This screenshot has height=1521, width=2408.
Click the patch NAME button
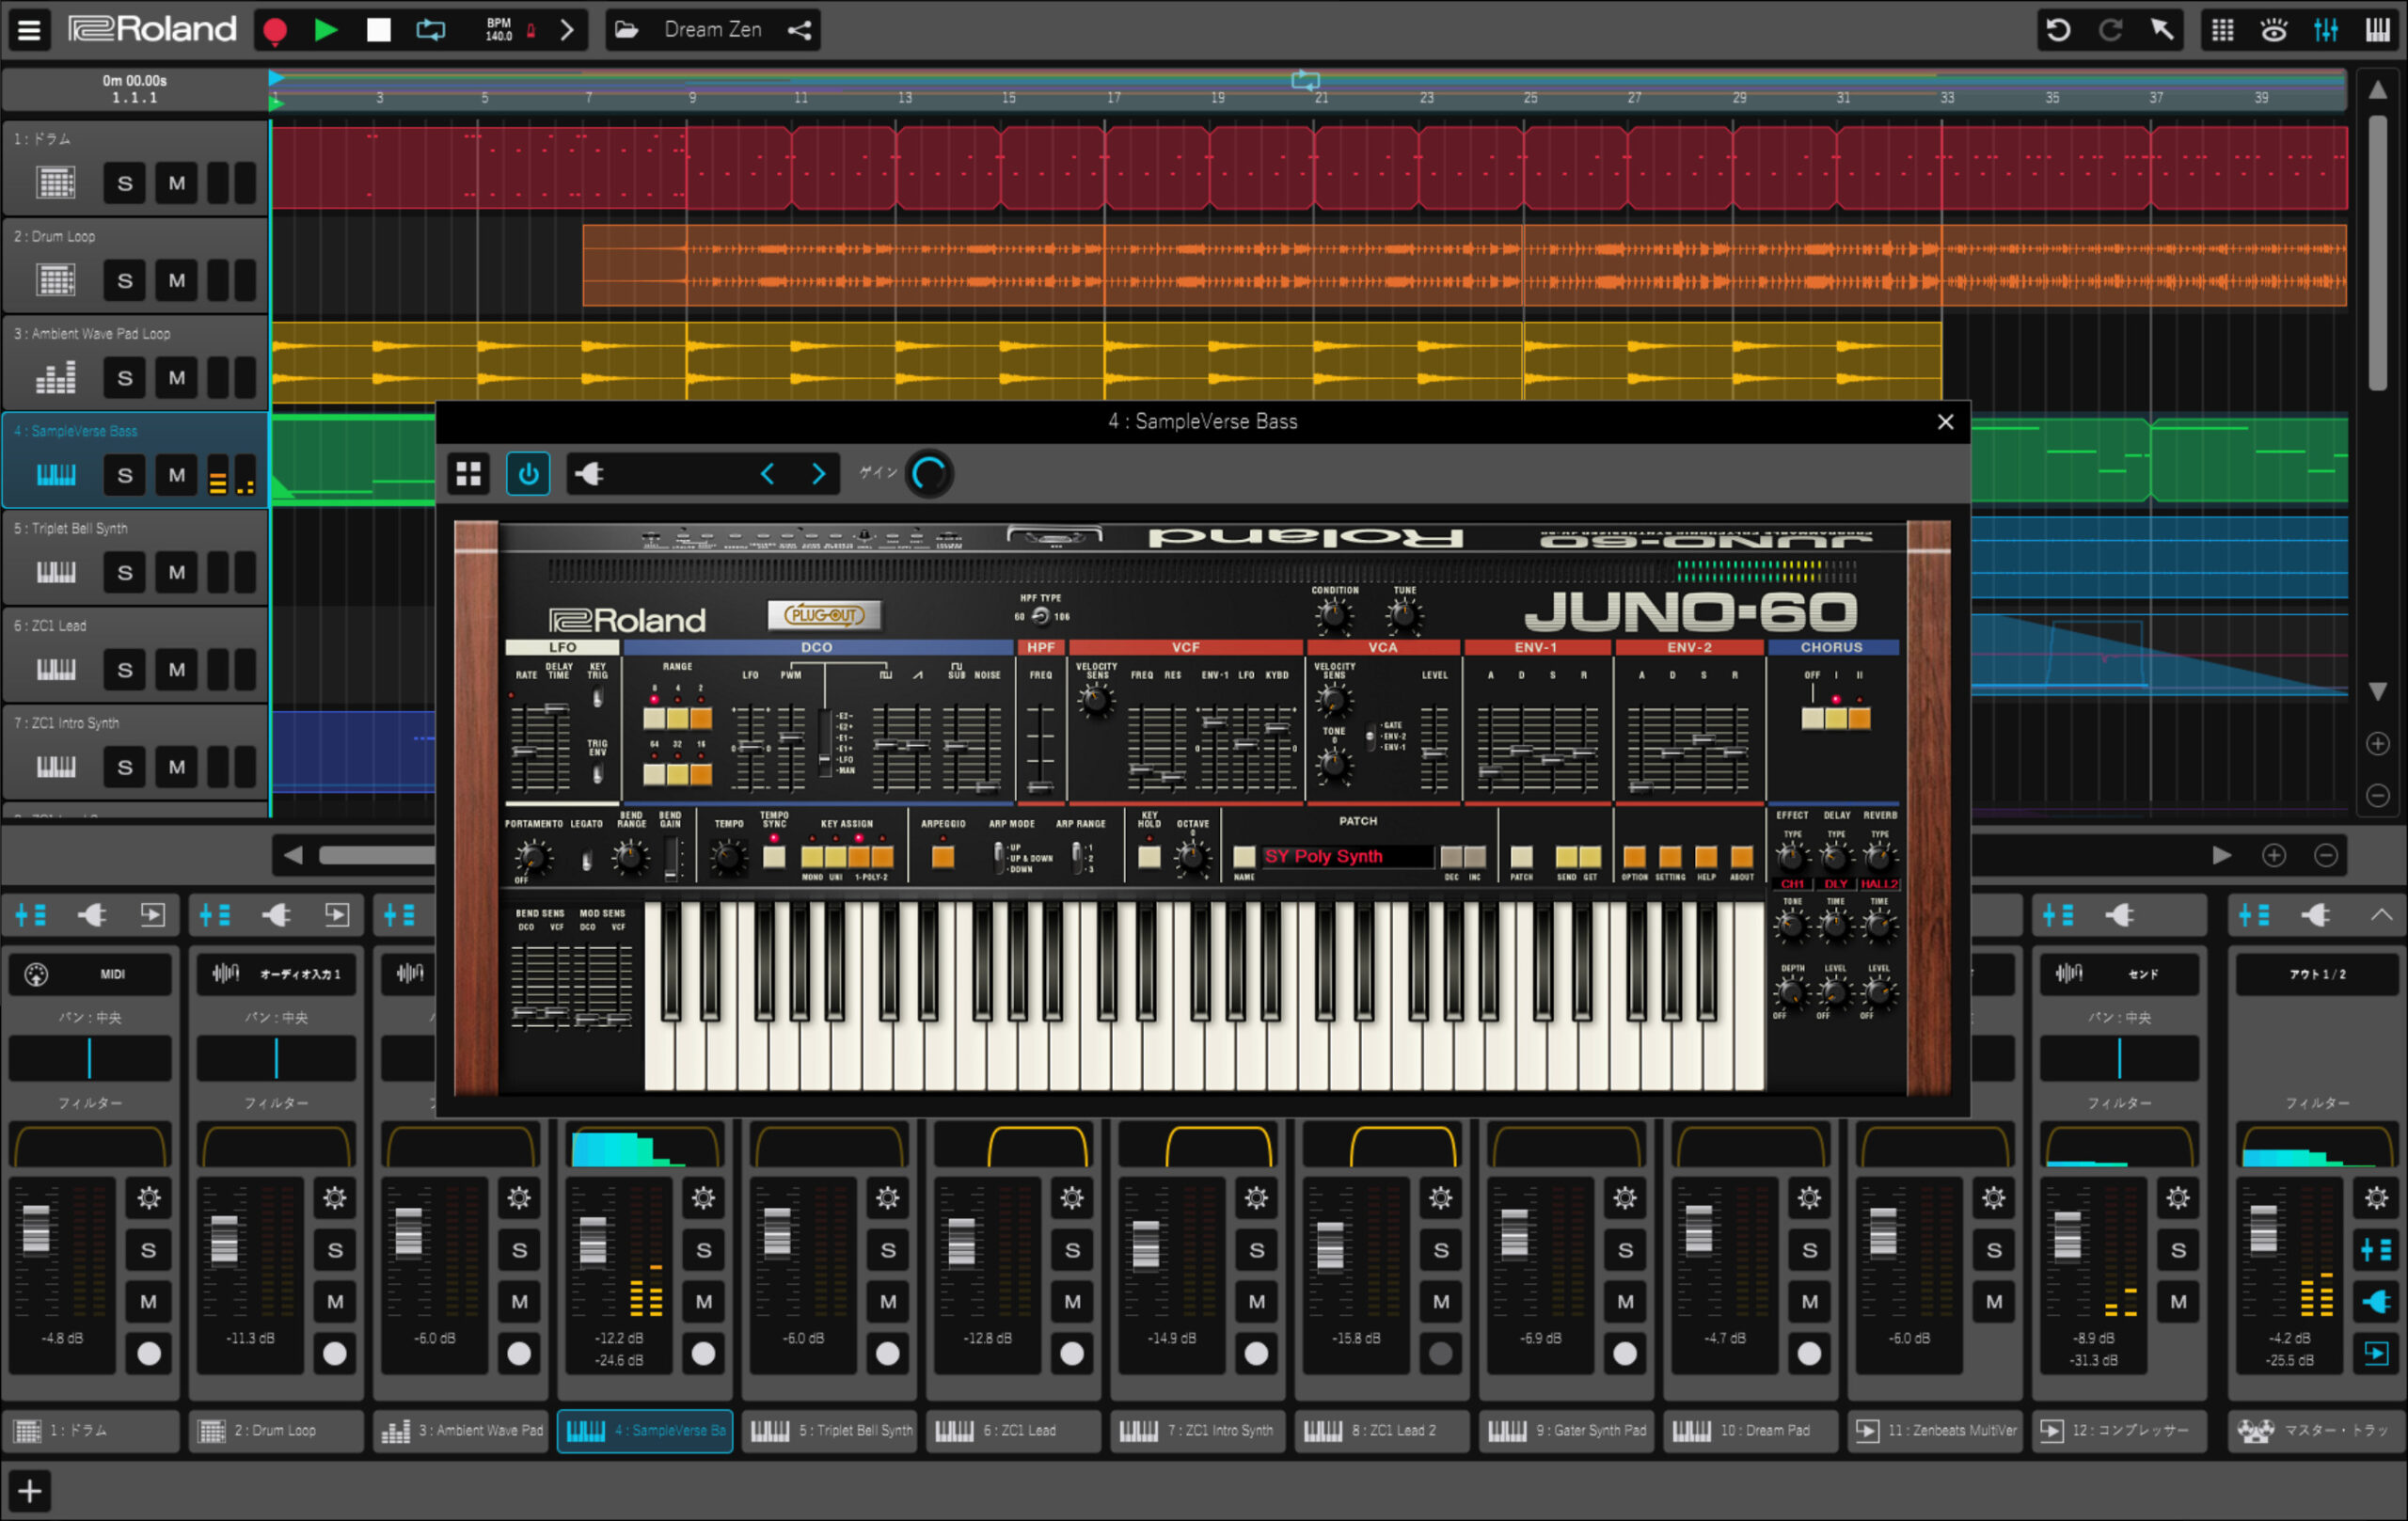click(x=1244, y=856)
